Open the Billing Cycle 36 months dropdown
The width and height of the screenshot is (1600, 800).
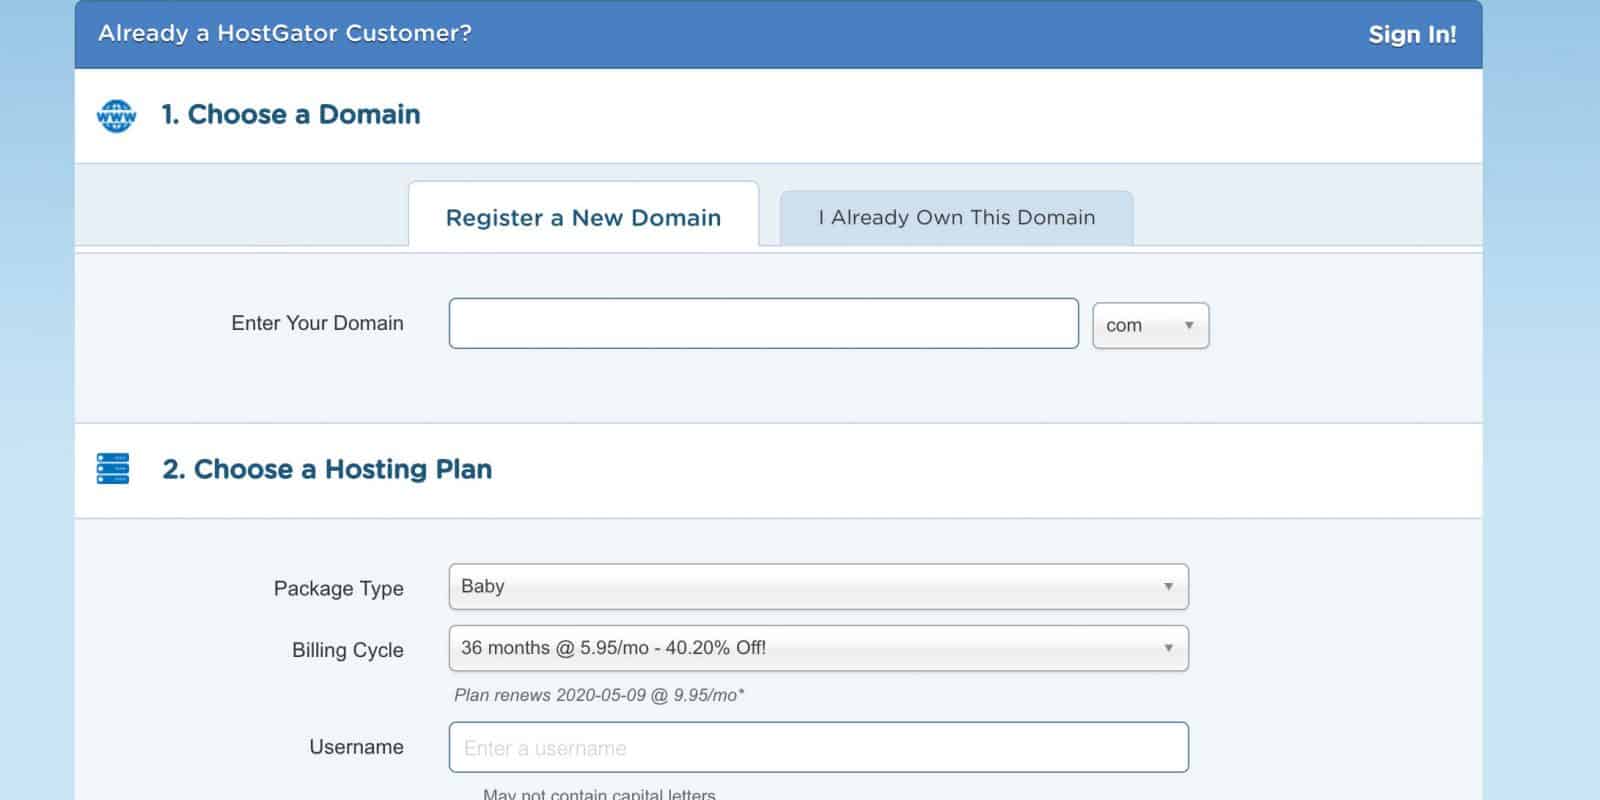(x=817, y=648)
